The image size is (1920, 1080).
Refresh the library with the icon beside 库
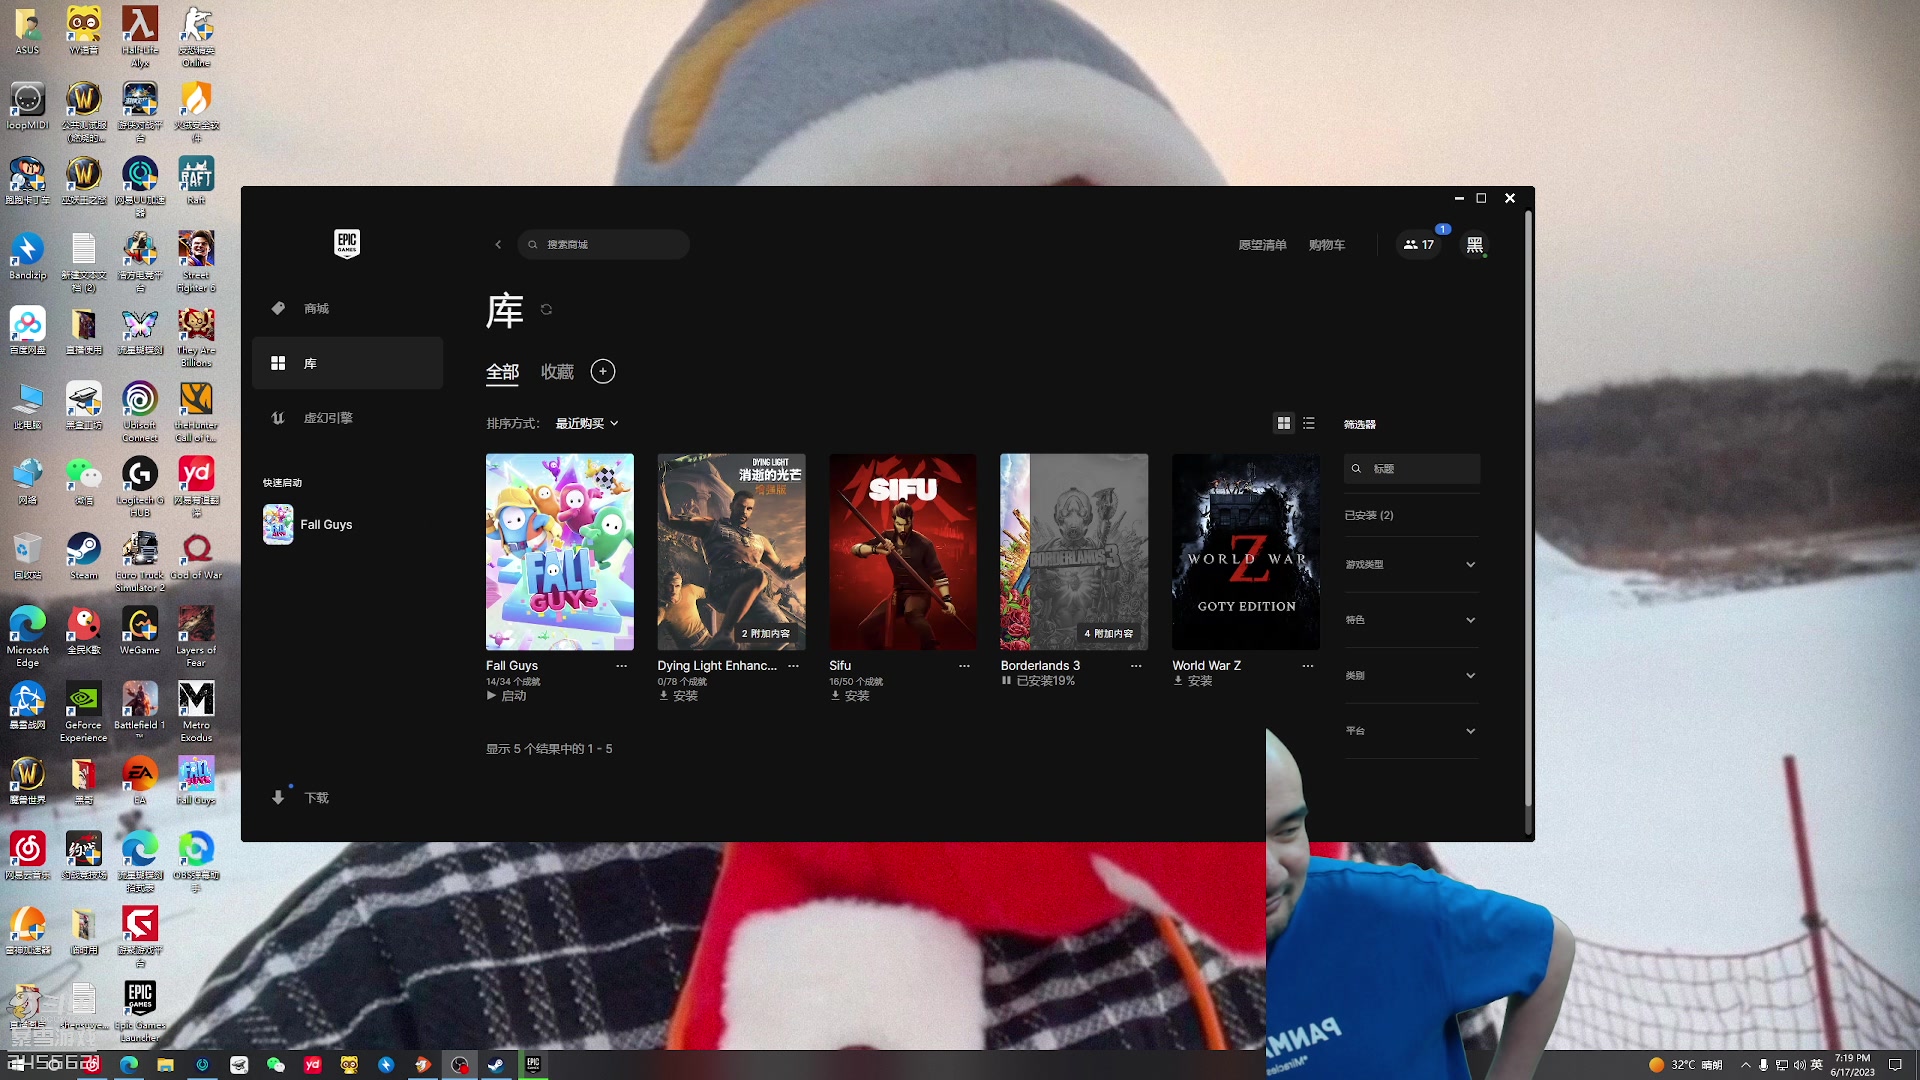click(546, 310)
